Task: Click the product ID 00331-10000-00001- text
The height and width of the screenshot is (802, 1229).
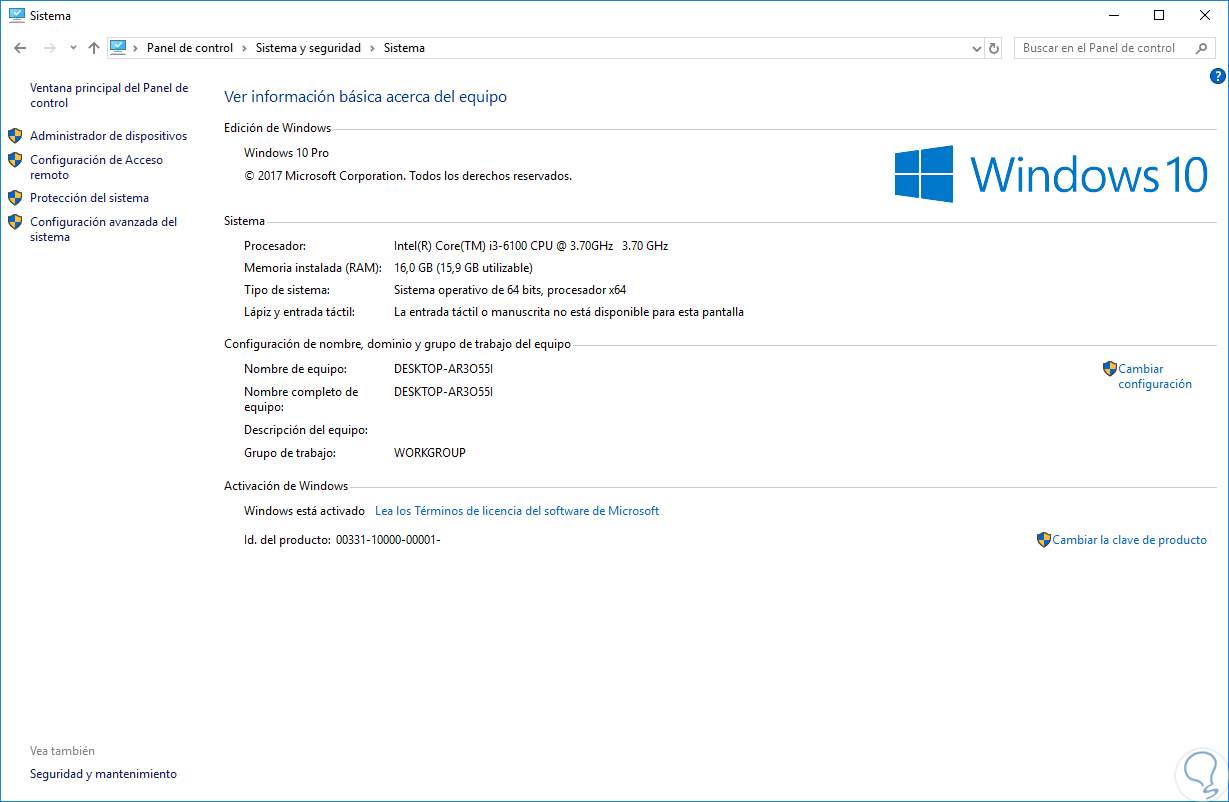Action: point(388,540)
